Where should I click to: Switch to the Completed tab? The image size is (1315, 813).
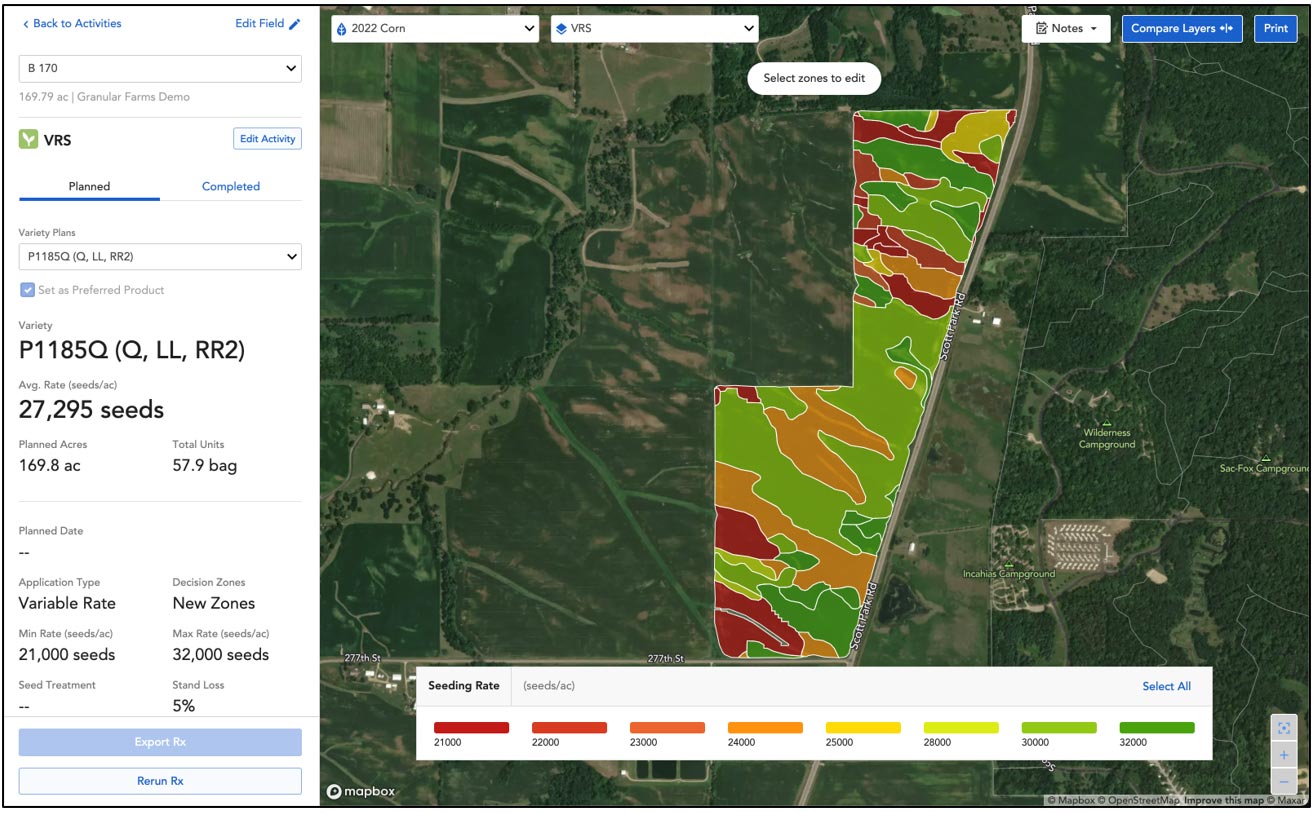231,186
